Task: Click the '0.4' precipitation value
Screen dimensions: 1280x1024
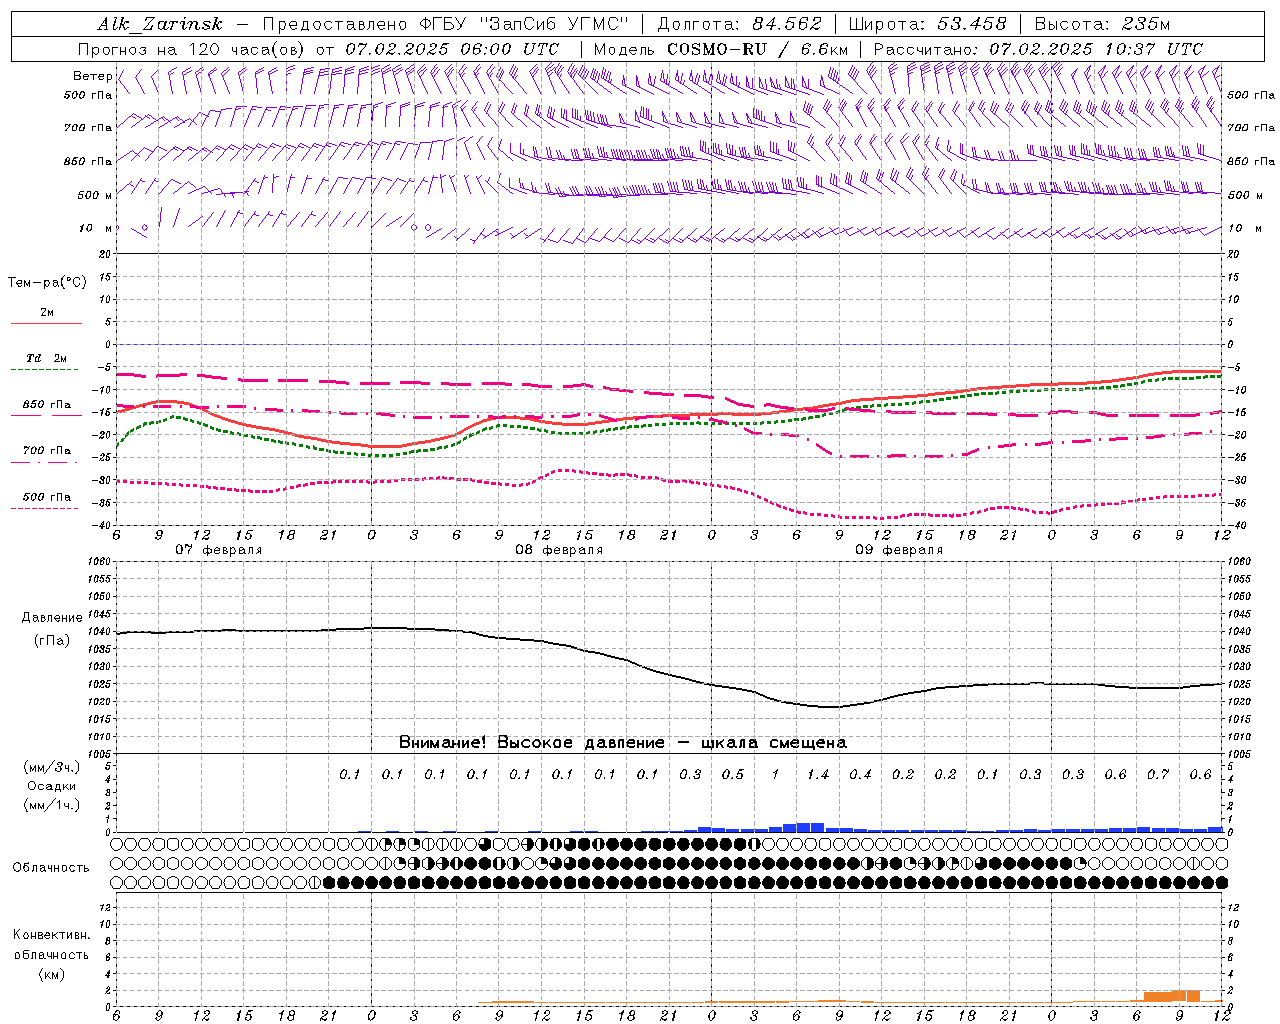Action: [x=860, y=774]
